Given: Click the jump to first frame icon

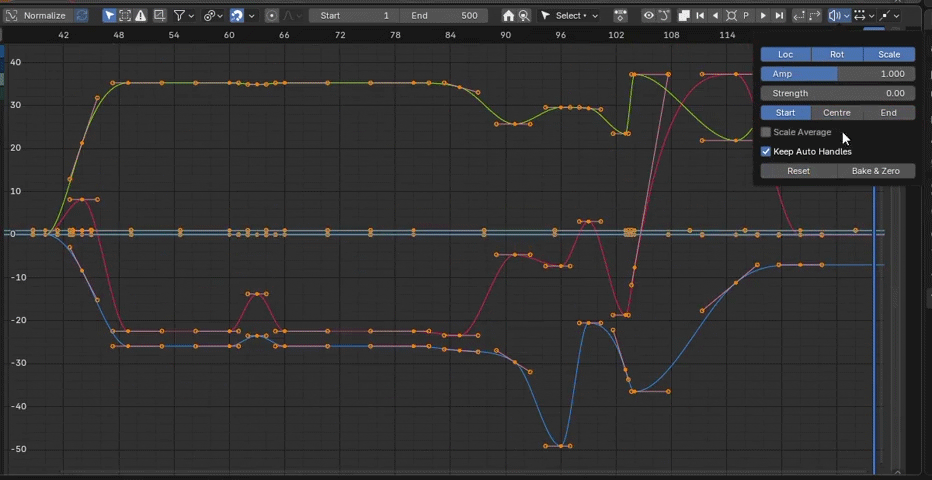Looking at the screenshot, I should [x=699, y=16].
